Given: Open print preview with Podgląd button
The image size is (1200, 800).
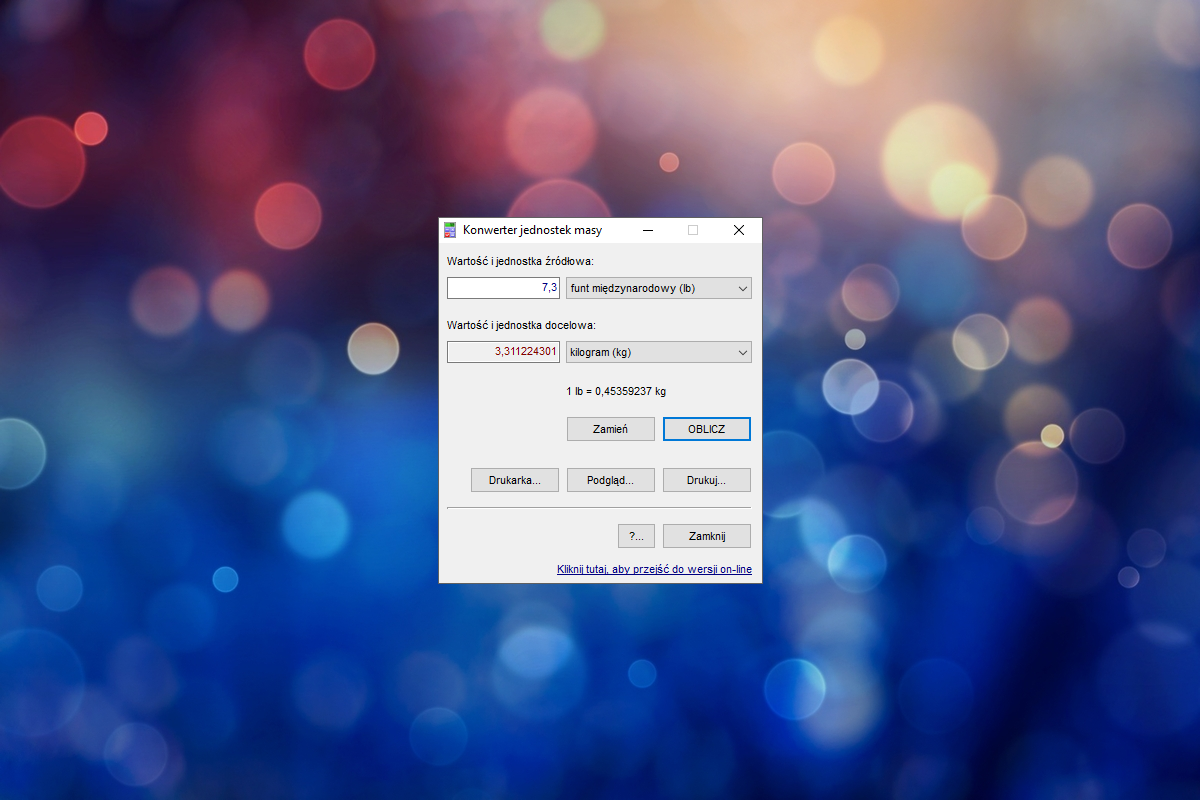Looking at the screenshot, I should click(x=610, y=480).
